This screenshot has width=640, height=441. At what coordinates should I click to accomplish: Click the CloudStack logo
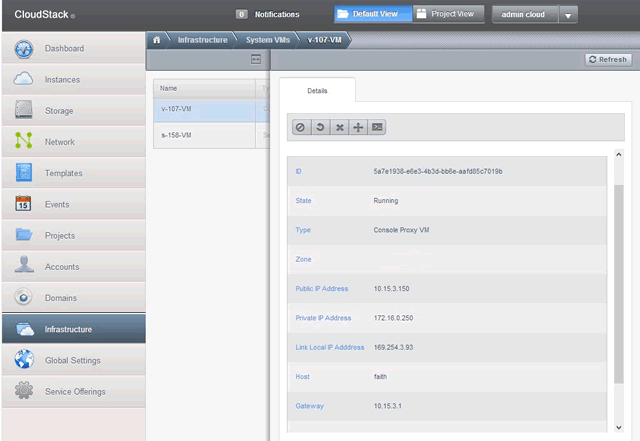(x=44, y=14)
